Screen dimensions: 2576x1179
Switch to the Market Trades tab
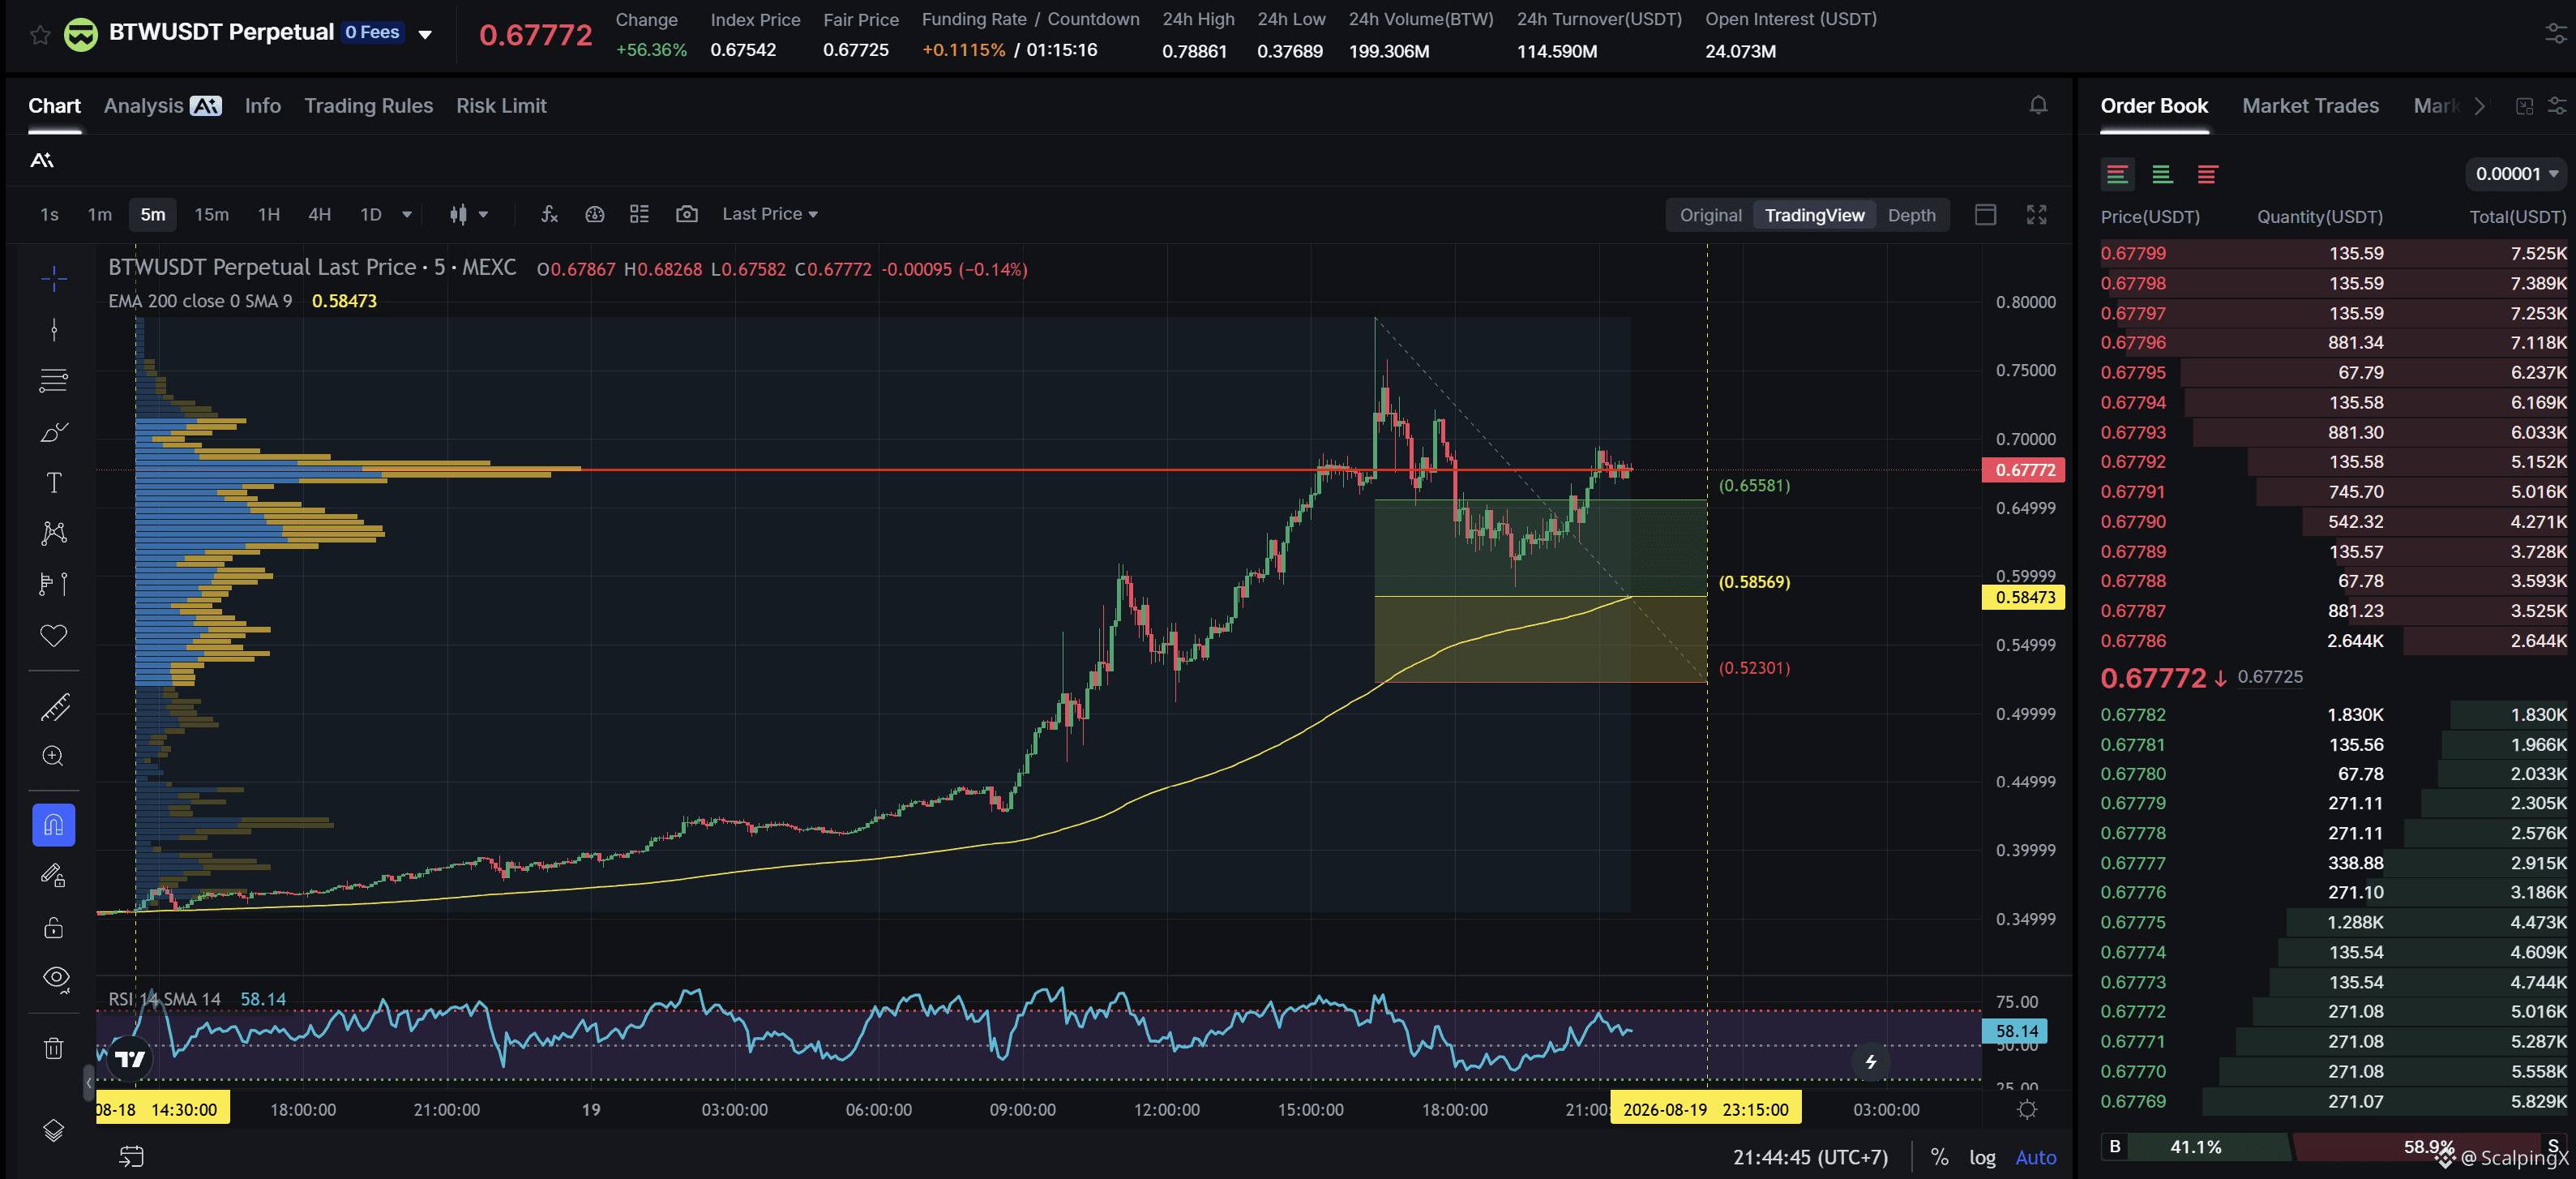coord(2310,106)
